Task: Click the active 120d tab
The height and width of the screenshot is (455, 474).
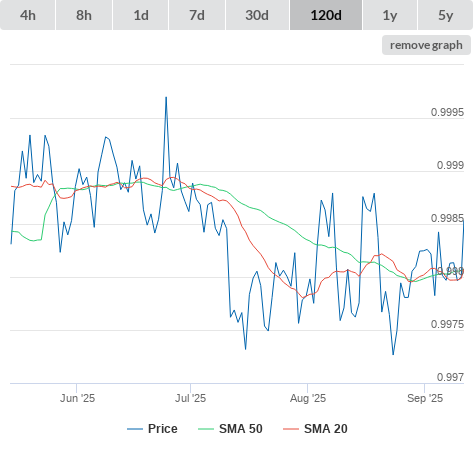Action: (326, 15)
